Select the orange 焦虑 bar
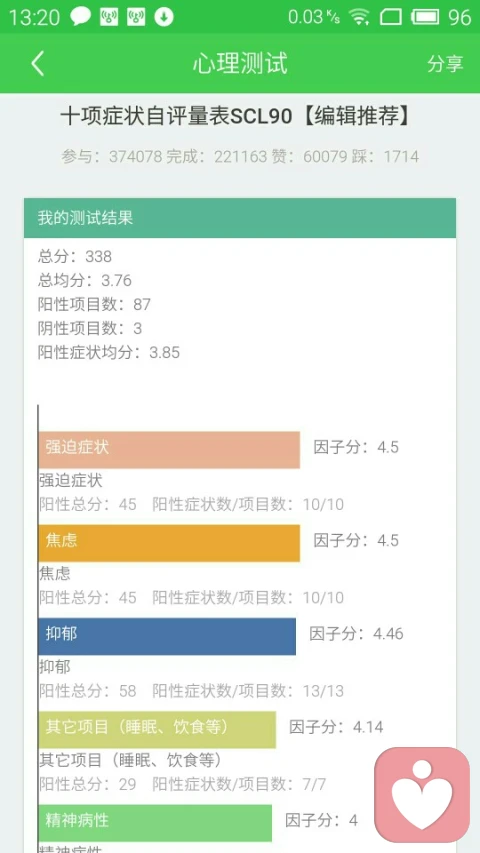 pyautogui.click(x=169, y=543)
